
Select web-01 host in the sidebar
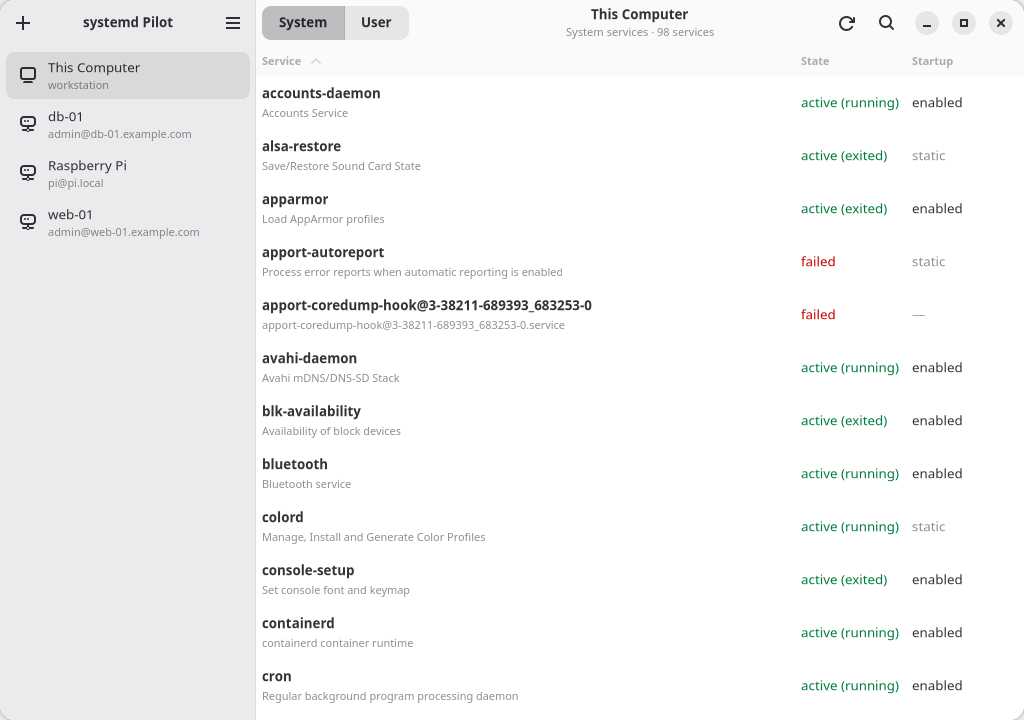click(128, 222)
